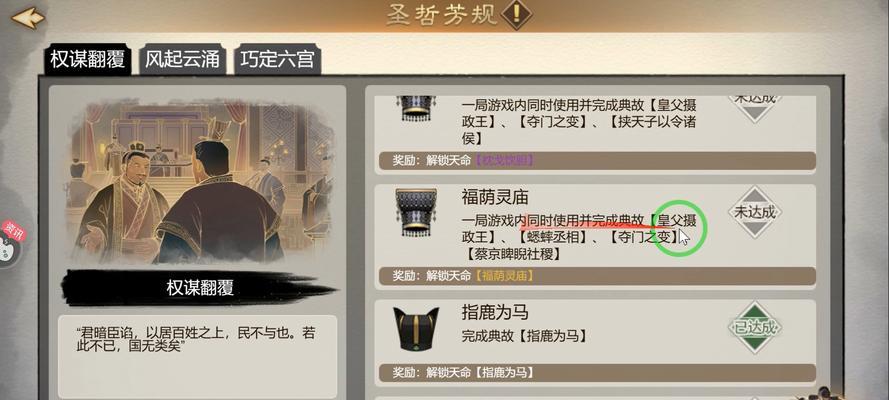Click the black cat-ear hat icon for 指鹿为马

click(416, 329)
